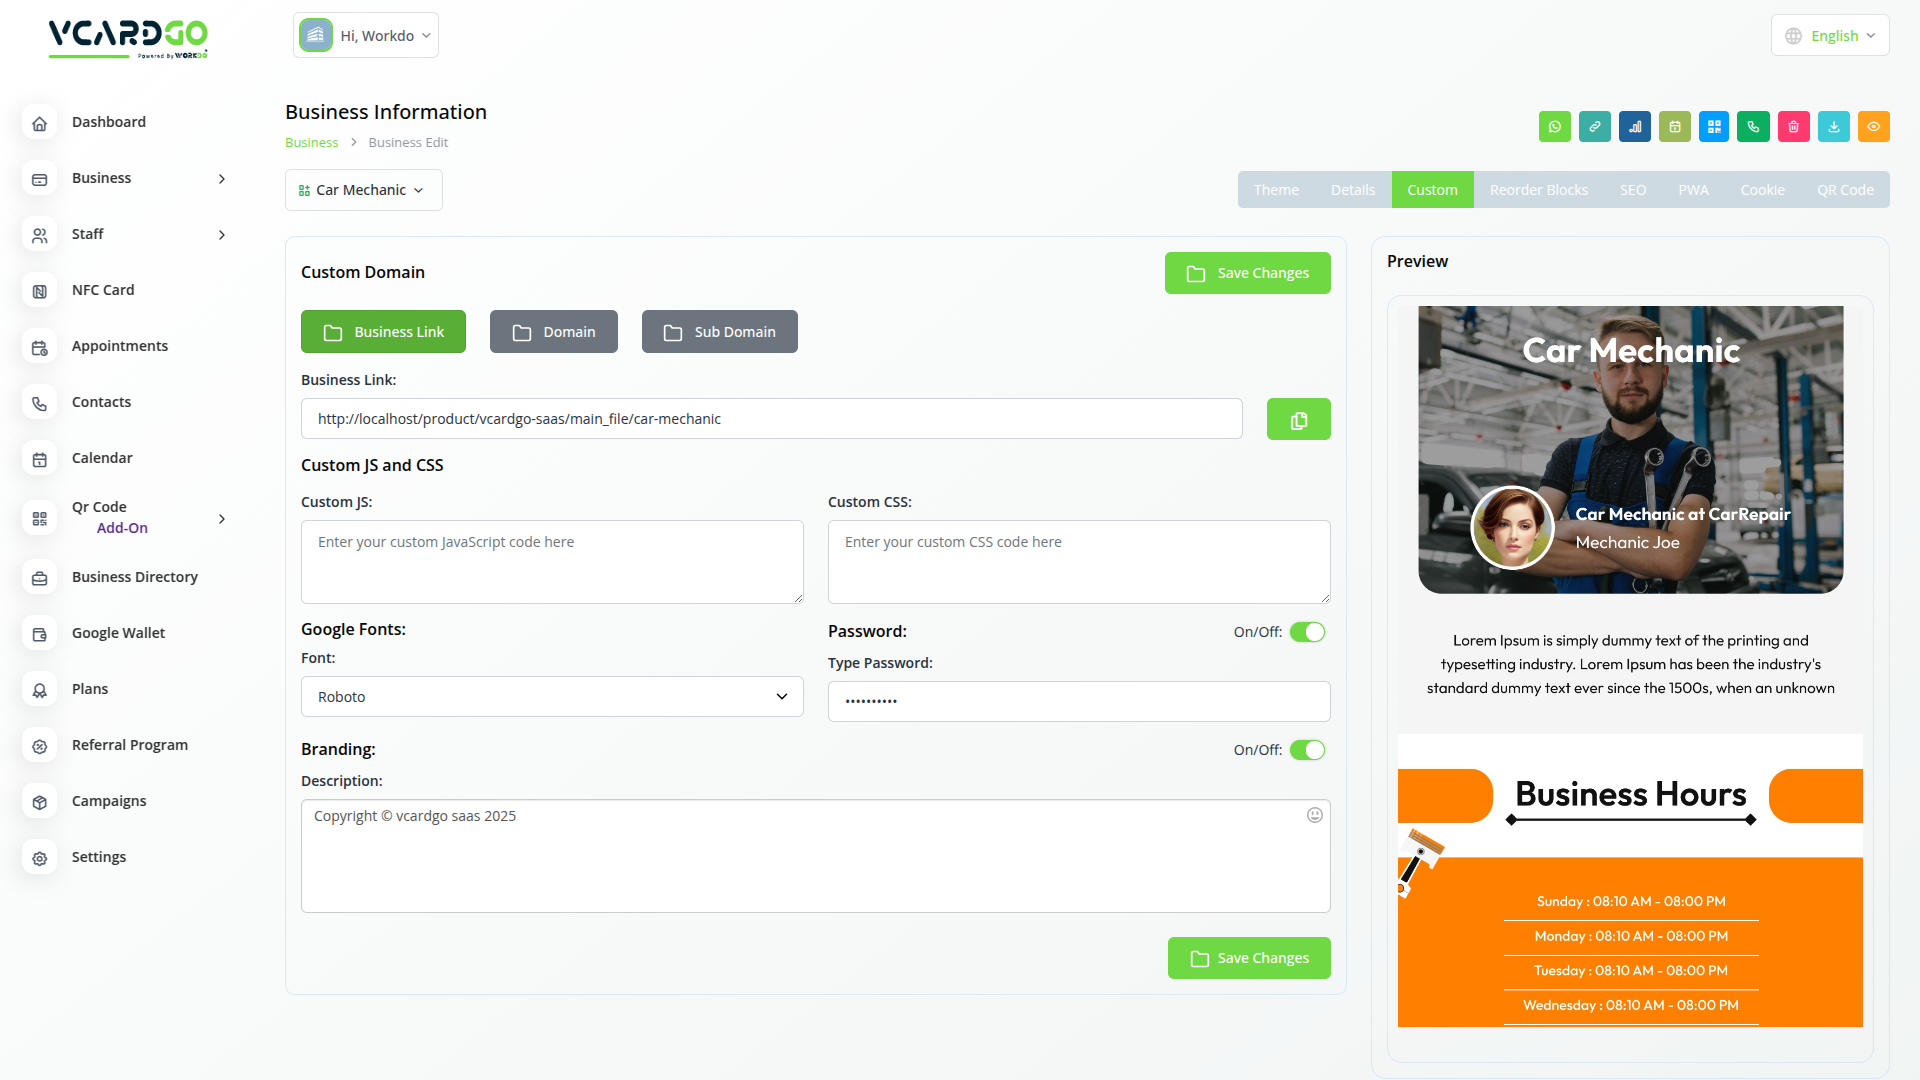Click the orange eye preview icon

click(1873, 127)
